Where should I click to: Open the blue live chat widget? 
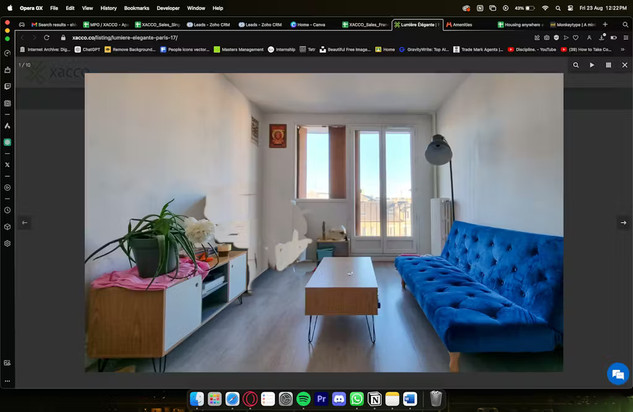click(x=617, y=373)
